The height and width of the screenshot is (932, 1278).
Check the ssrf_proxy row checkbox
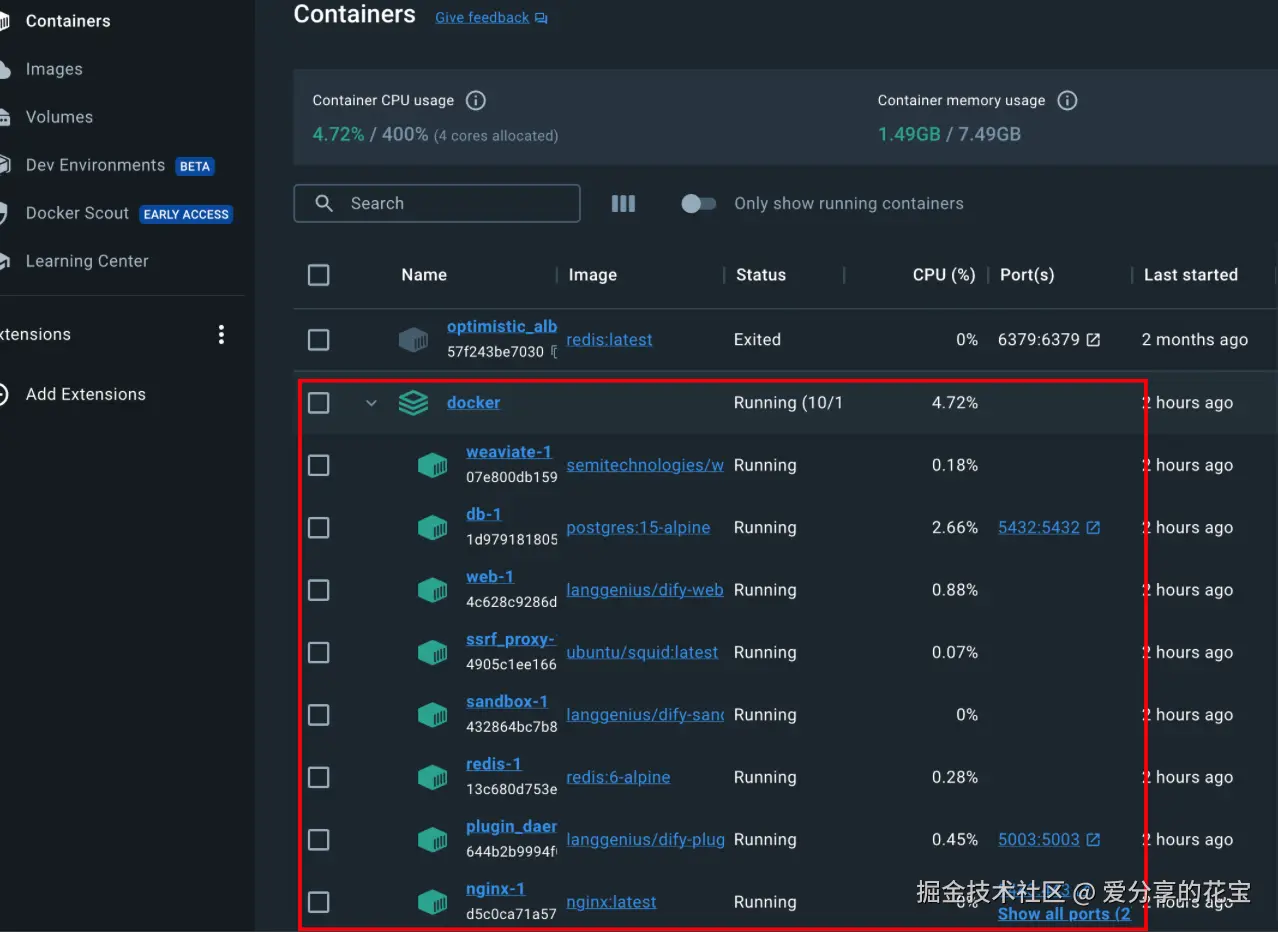[318, 653]
